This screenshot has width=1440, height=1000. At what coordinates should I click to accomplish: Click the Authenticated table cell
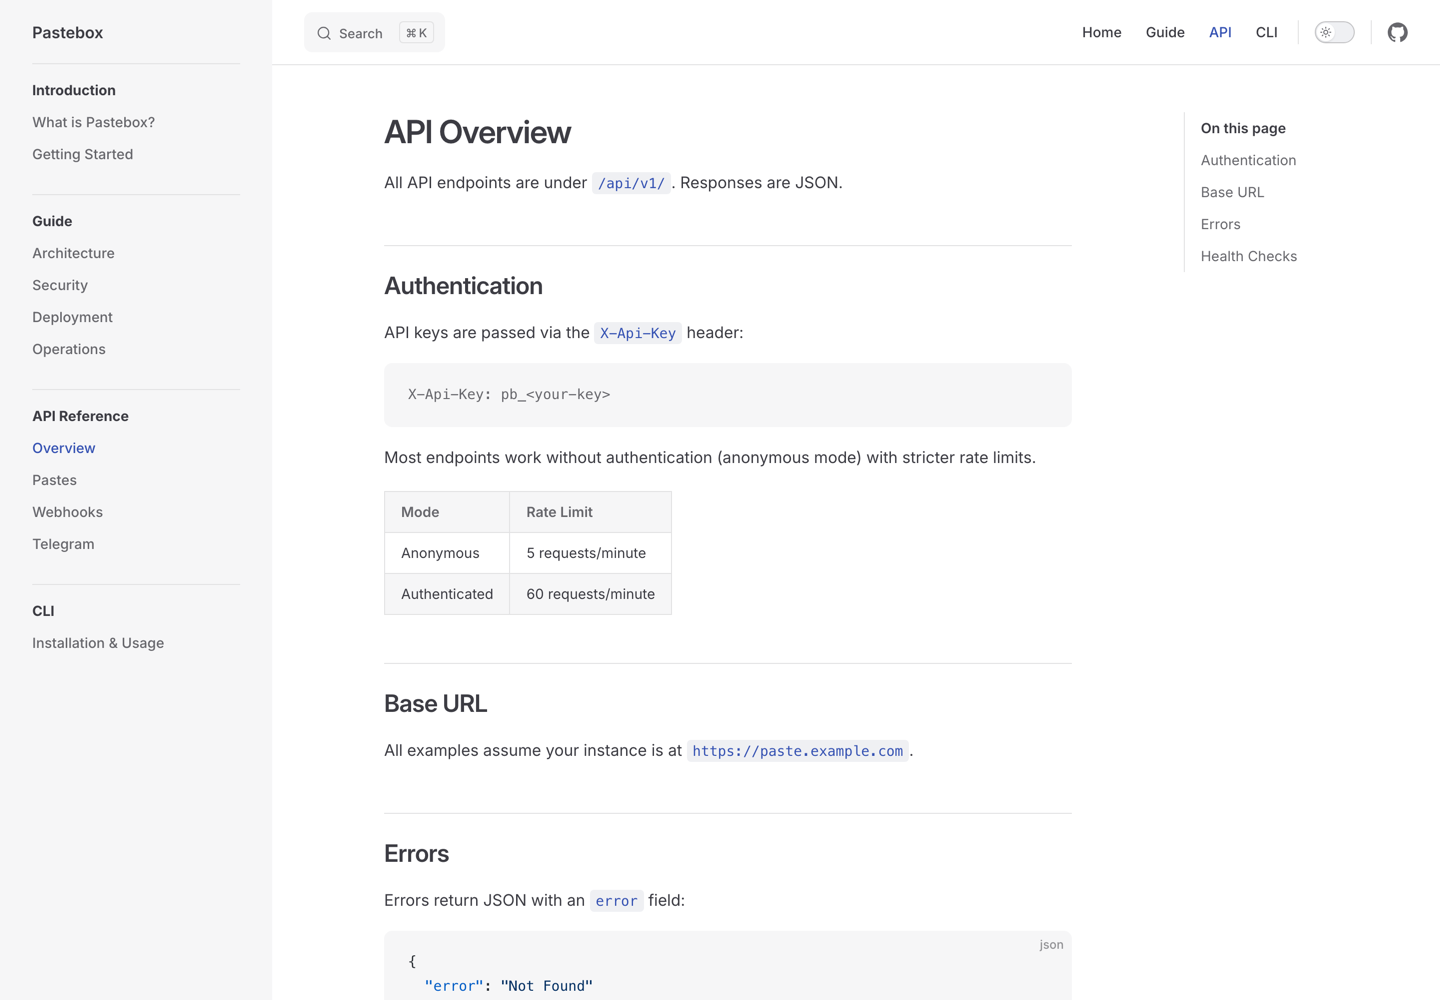pos(447,594)
